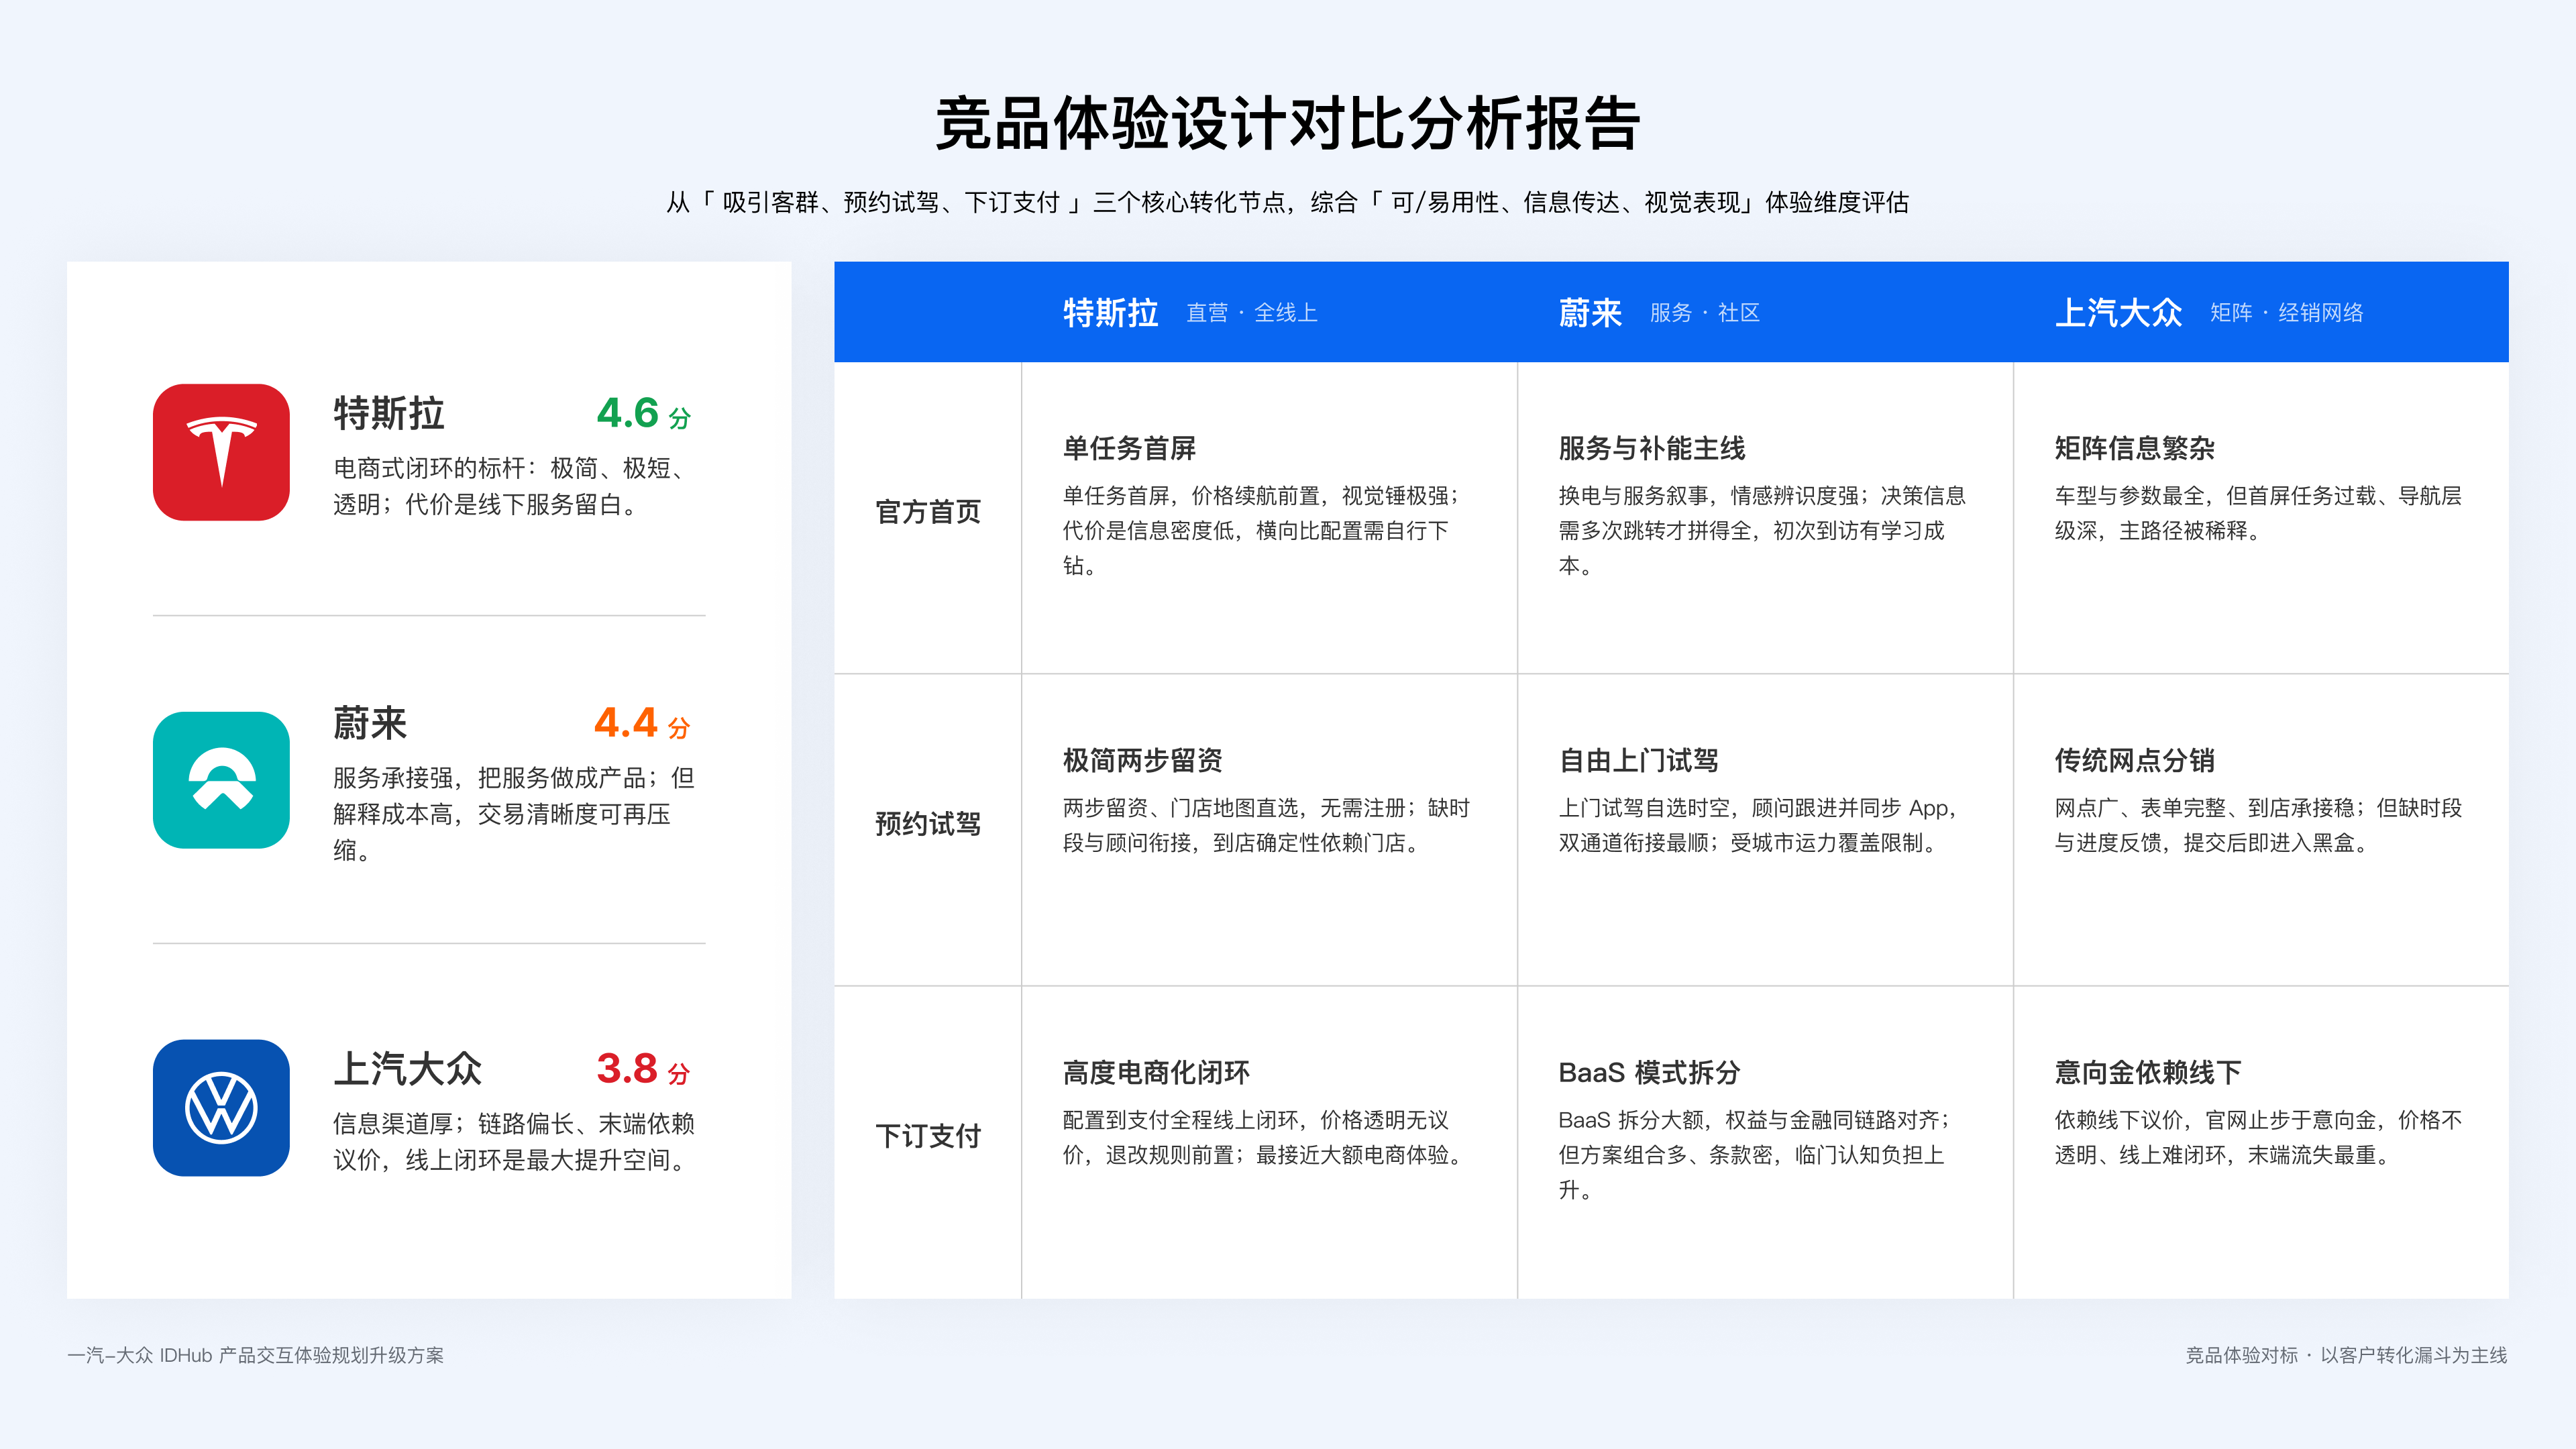2576x1449 pixels.
Task: Click the 蔚来 name in left card
Action: point(370,723)
